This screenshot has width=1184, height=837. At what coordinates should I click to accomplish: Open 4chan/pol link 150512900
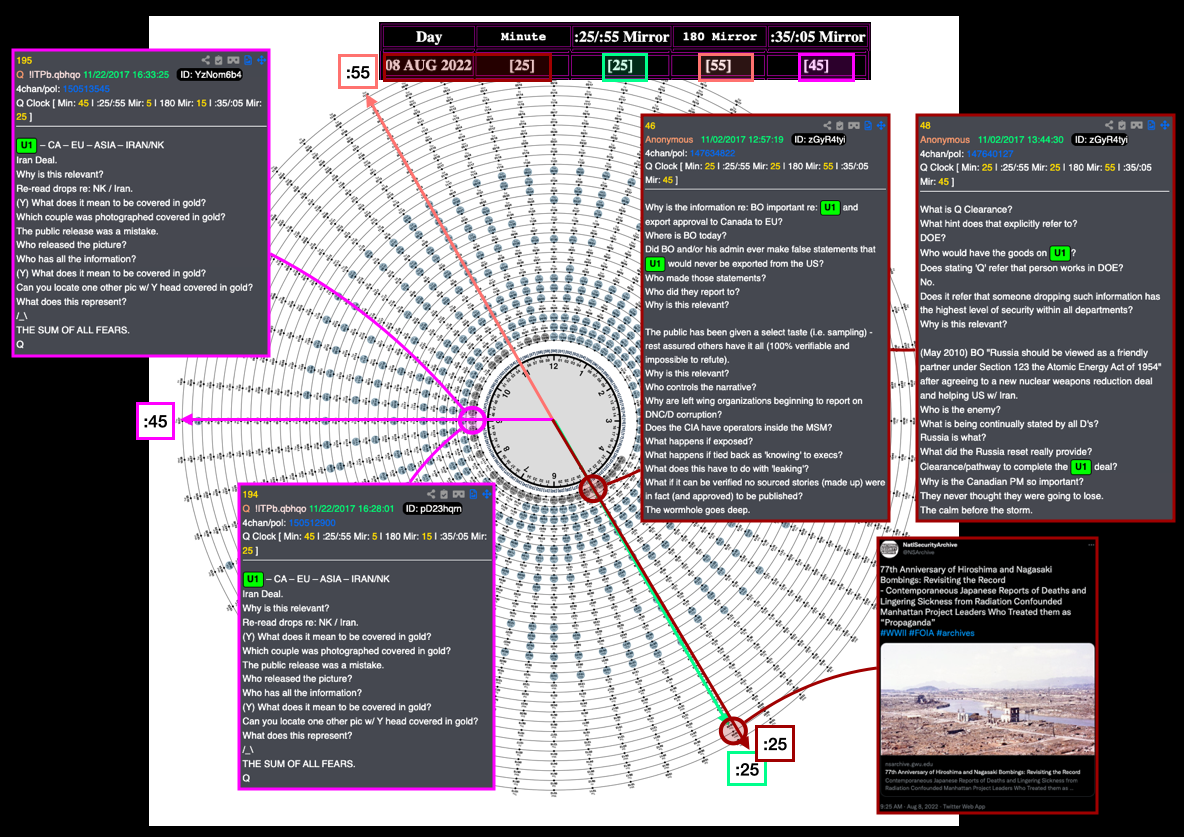(x=312, y=523)
